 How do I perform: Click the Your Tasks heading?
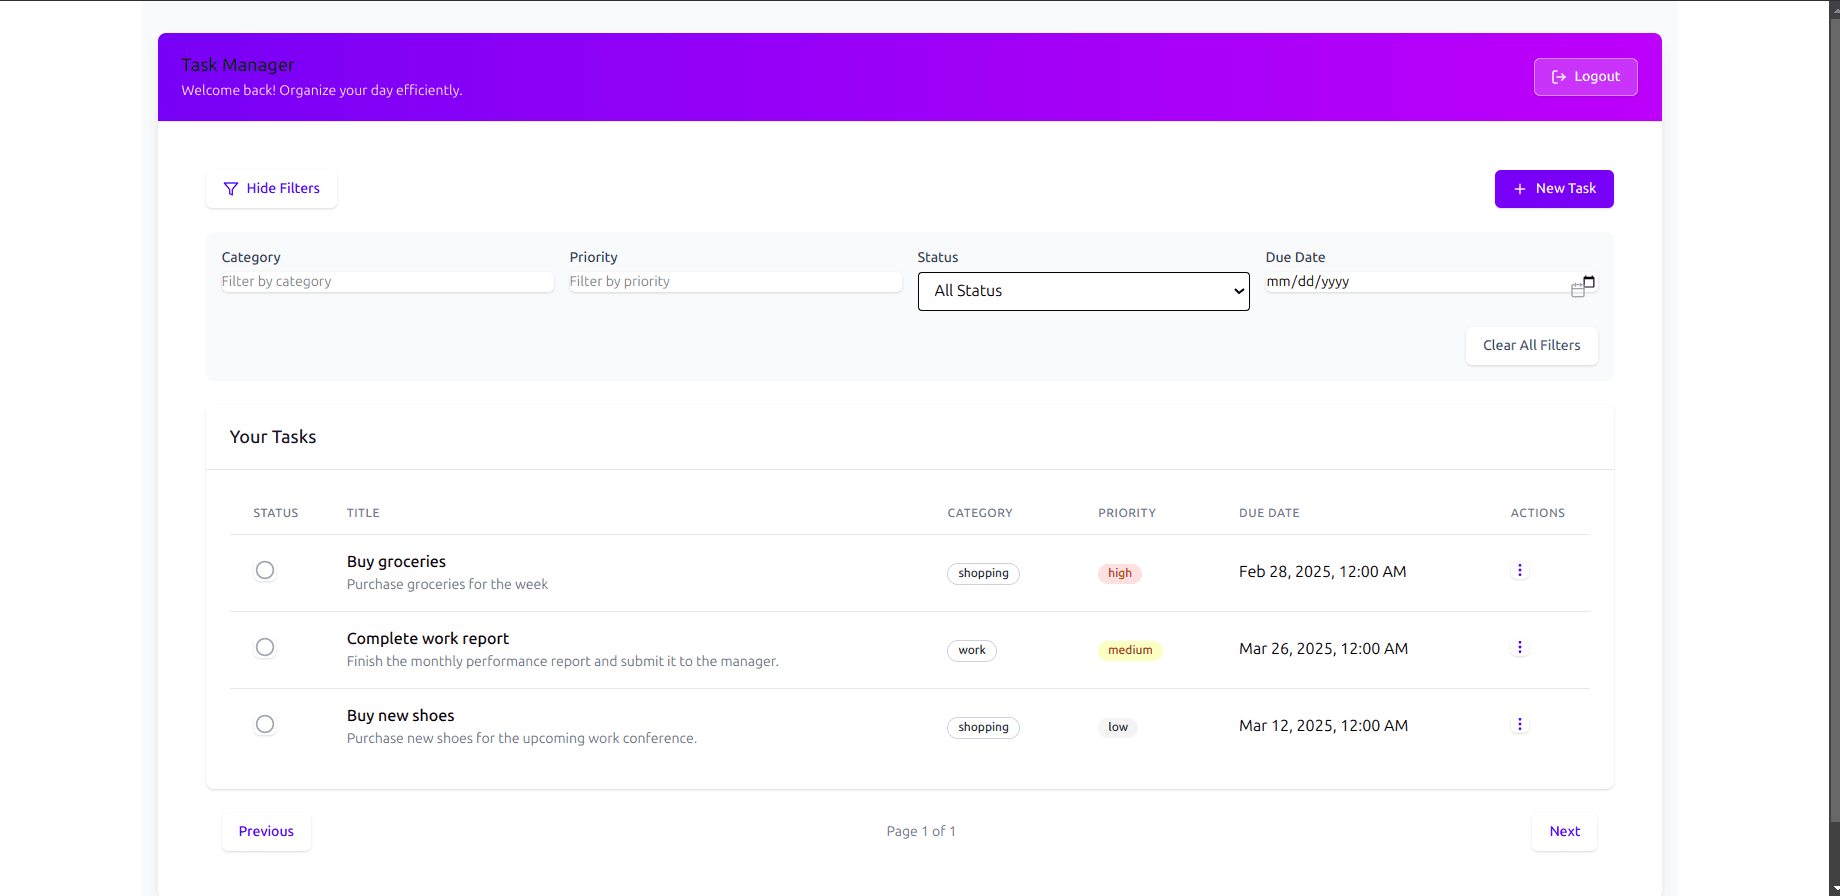pyautogui.click(x=273, y=437)
